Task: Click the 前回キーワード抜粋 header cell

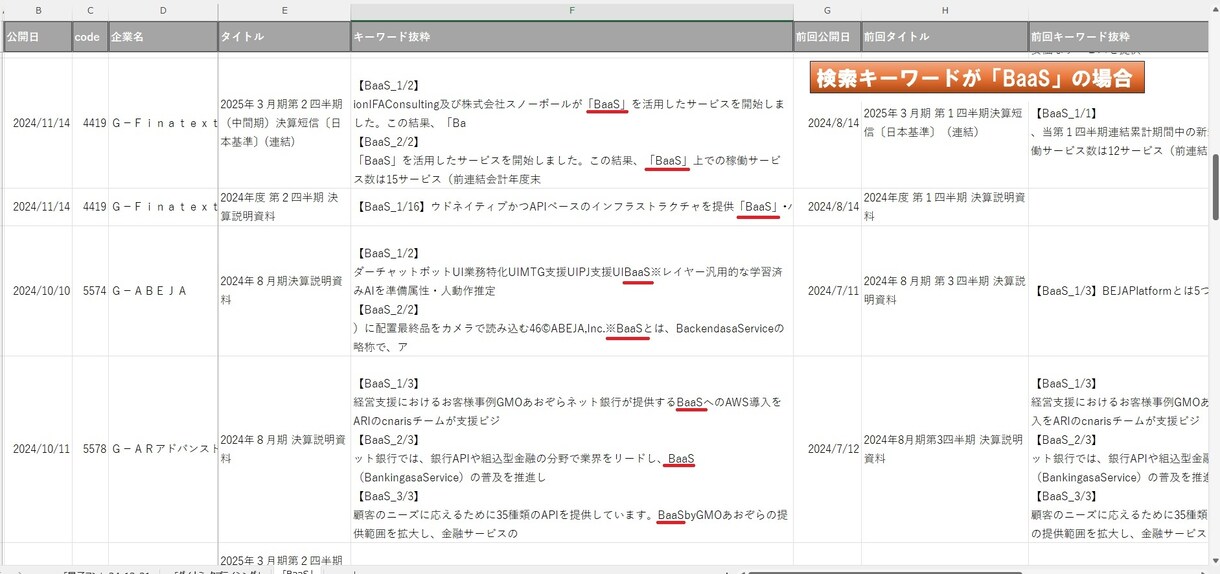Action: 1119,36
